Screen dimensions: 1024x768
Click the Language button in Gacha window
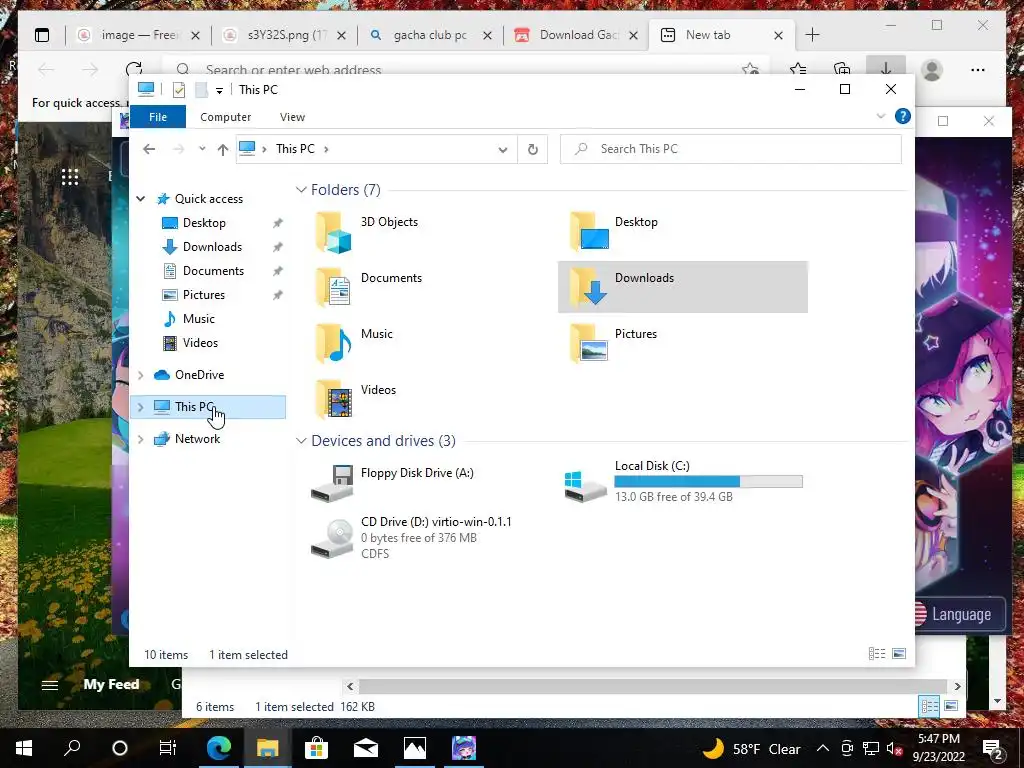(960, 614)
